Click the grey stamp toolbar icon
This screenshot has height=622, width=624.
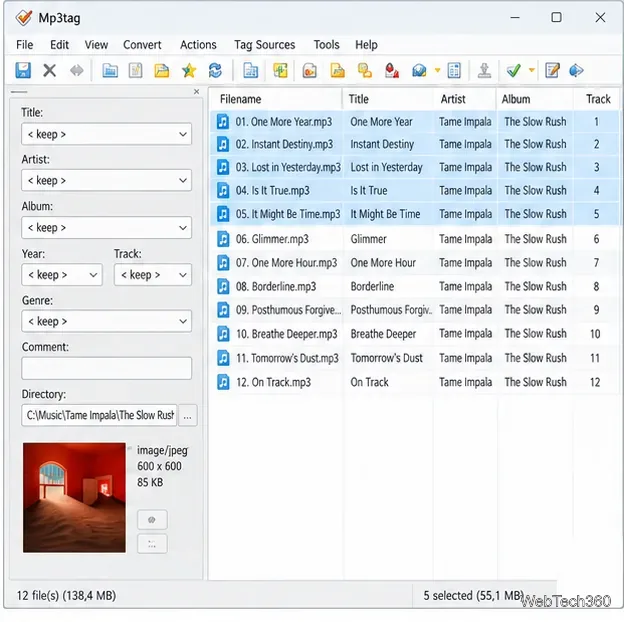(x=484, y=70)
